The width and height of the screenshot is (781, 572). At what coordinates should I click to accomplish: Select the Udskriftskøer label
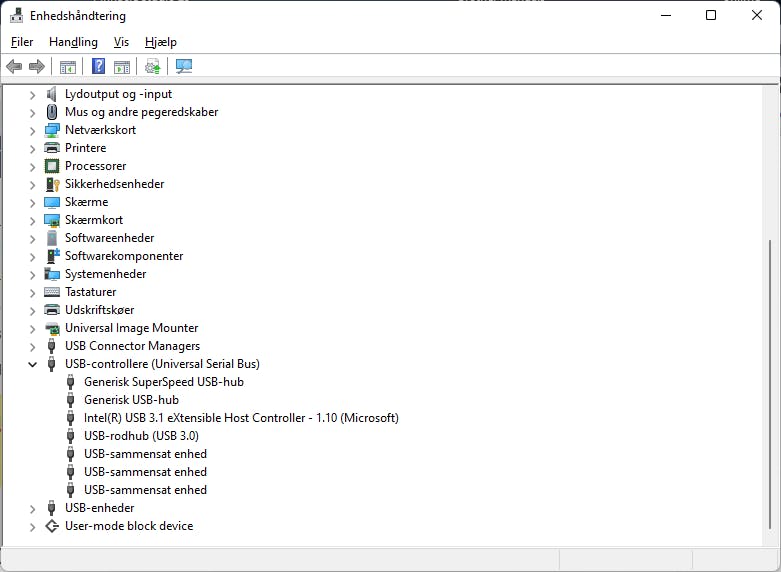[100, 309]
